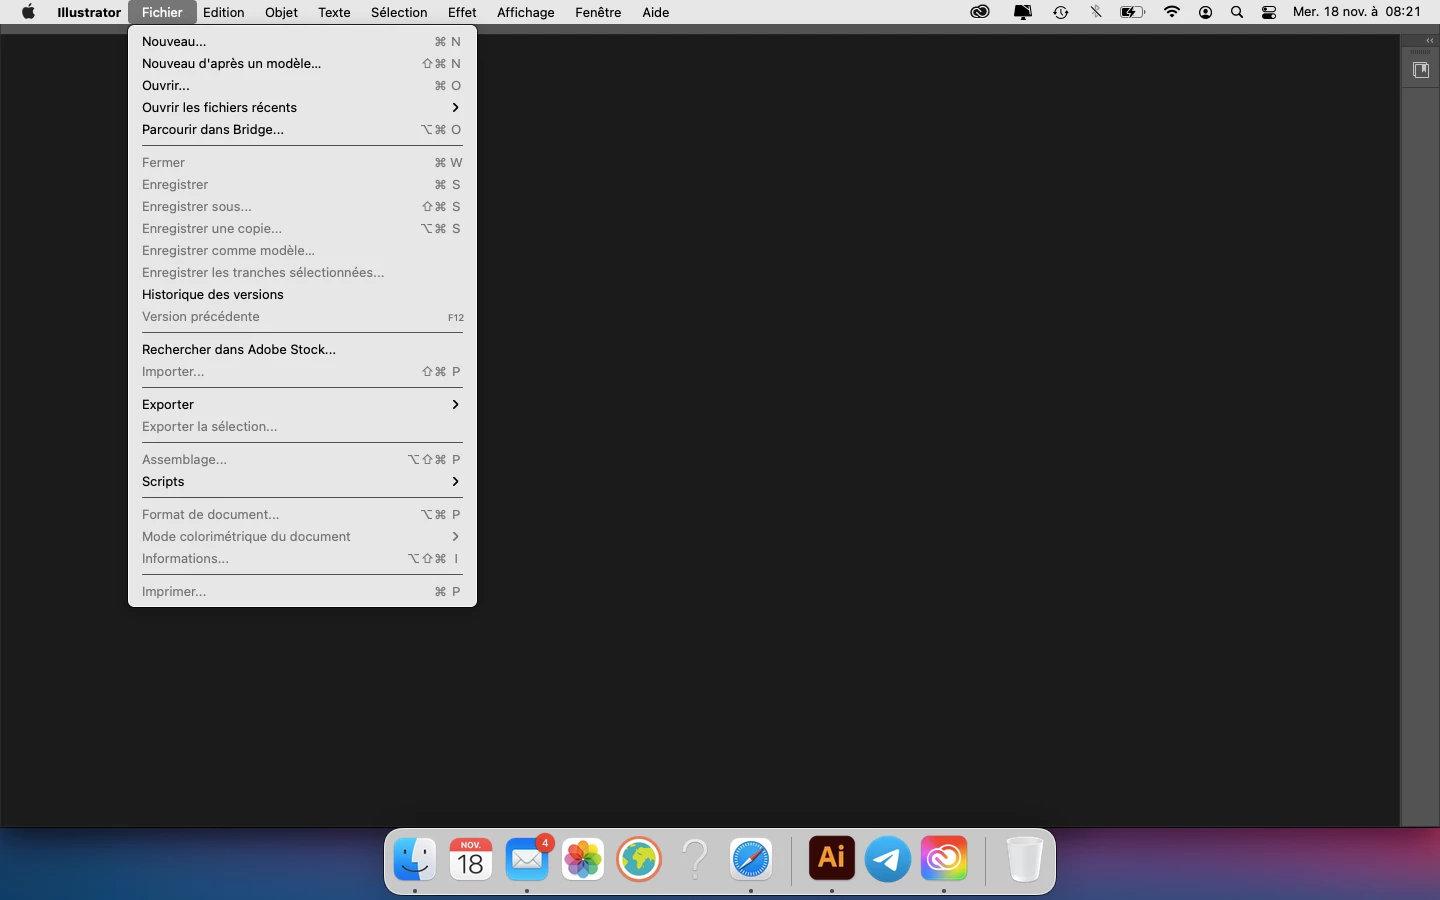Expand the collapsed panel dock arrows
This screenshot has width=1440, height=900.
click(x=1430, y=40)
